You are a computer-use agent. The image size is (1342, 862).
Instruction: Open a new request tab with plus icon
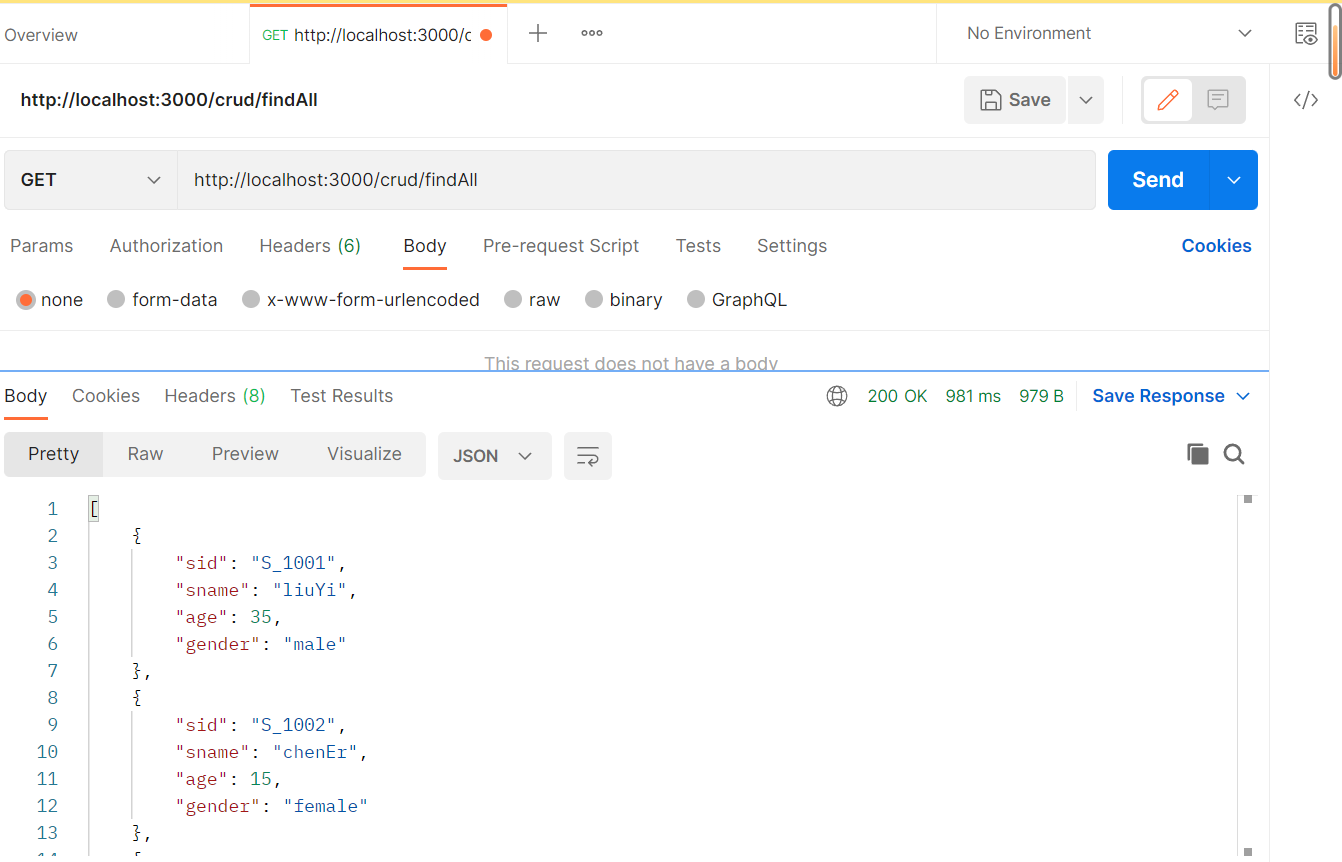point(538,33)
